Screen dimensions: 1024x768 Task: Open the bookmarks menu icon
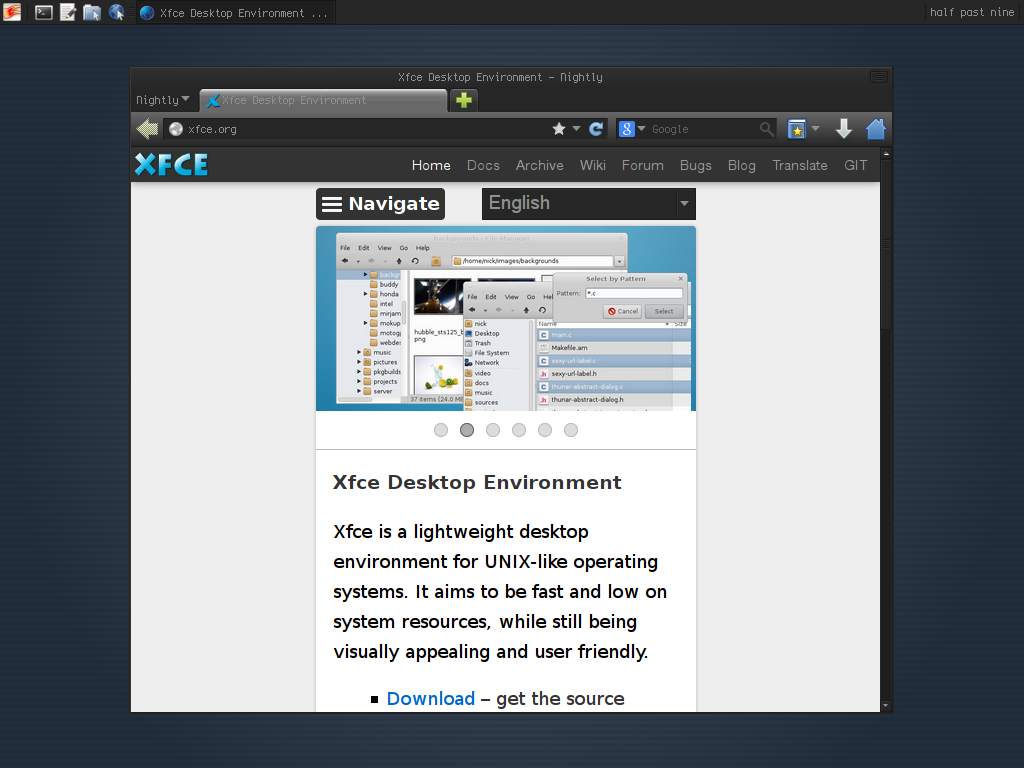[797, 129]
